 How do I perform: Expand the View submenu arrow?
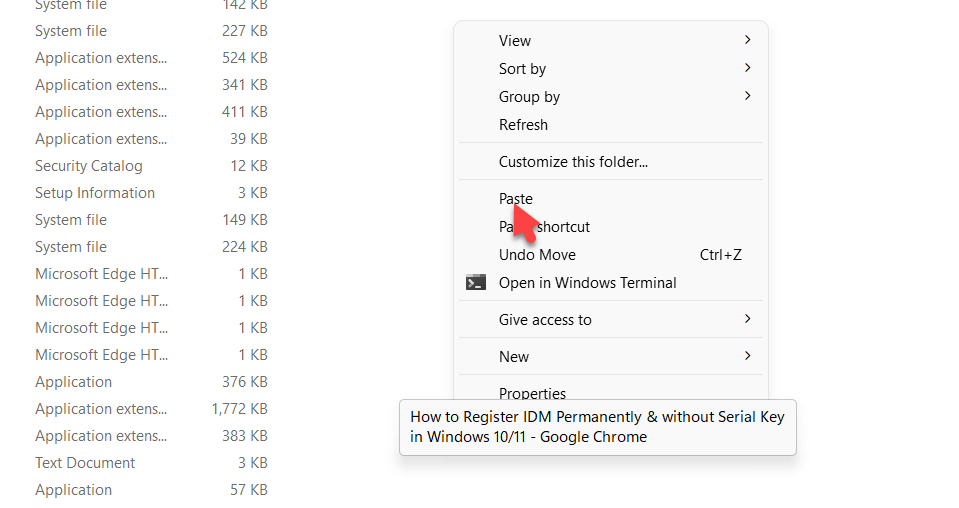(747, 40)
